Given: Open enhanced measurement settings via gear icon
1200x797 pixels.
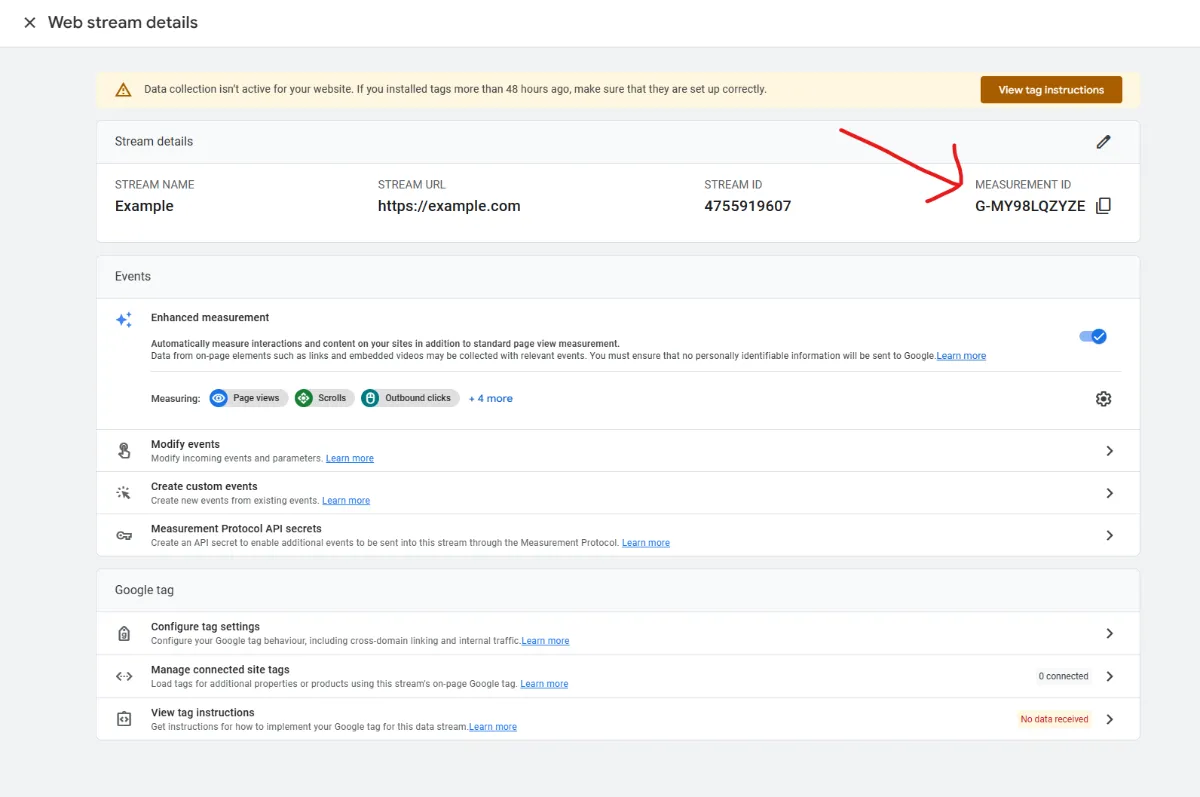Looking at the screenshot, I should click(1103, 398).
